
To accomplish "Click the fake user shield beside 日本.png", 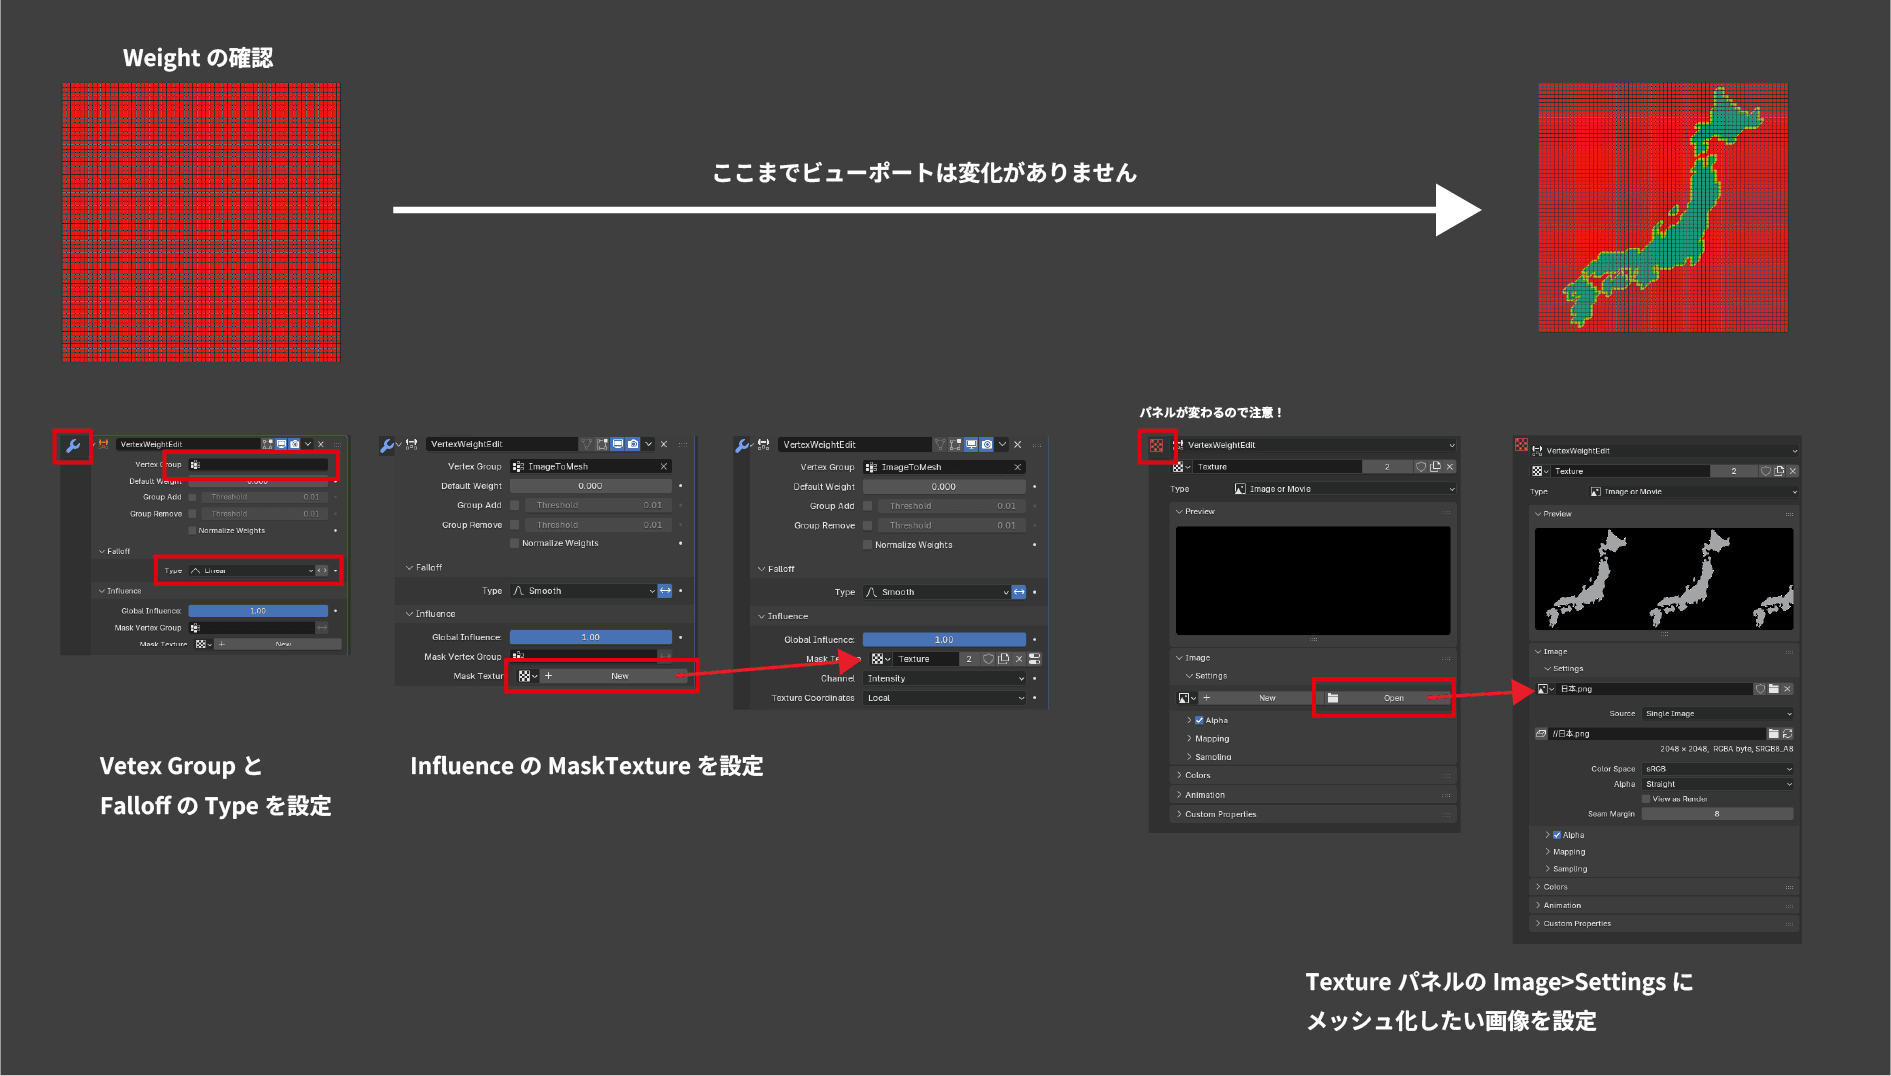I will click(1760, 689).
